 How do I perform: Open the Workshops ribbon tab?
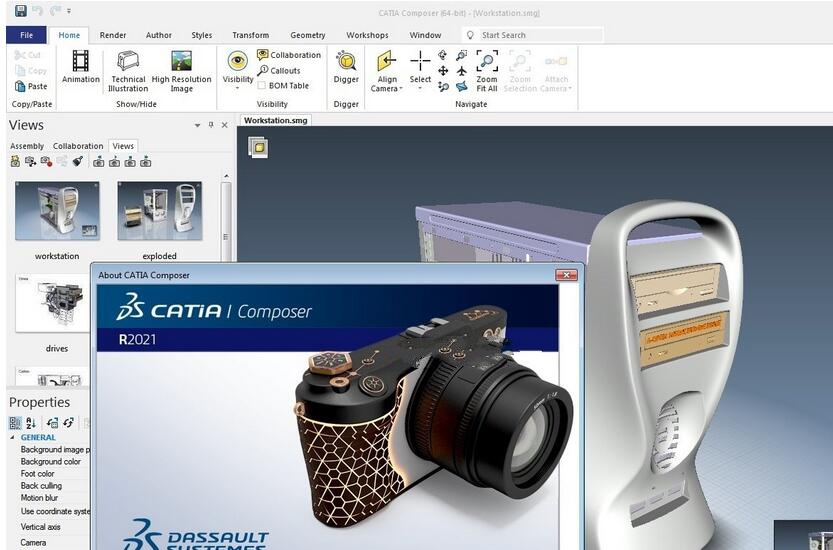(x=367, y=35)
